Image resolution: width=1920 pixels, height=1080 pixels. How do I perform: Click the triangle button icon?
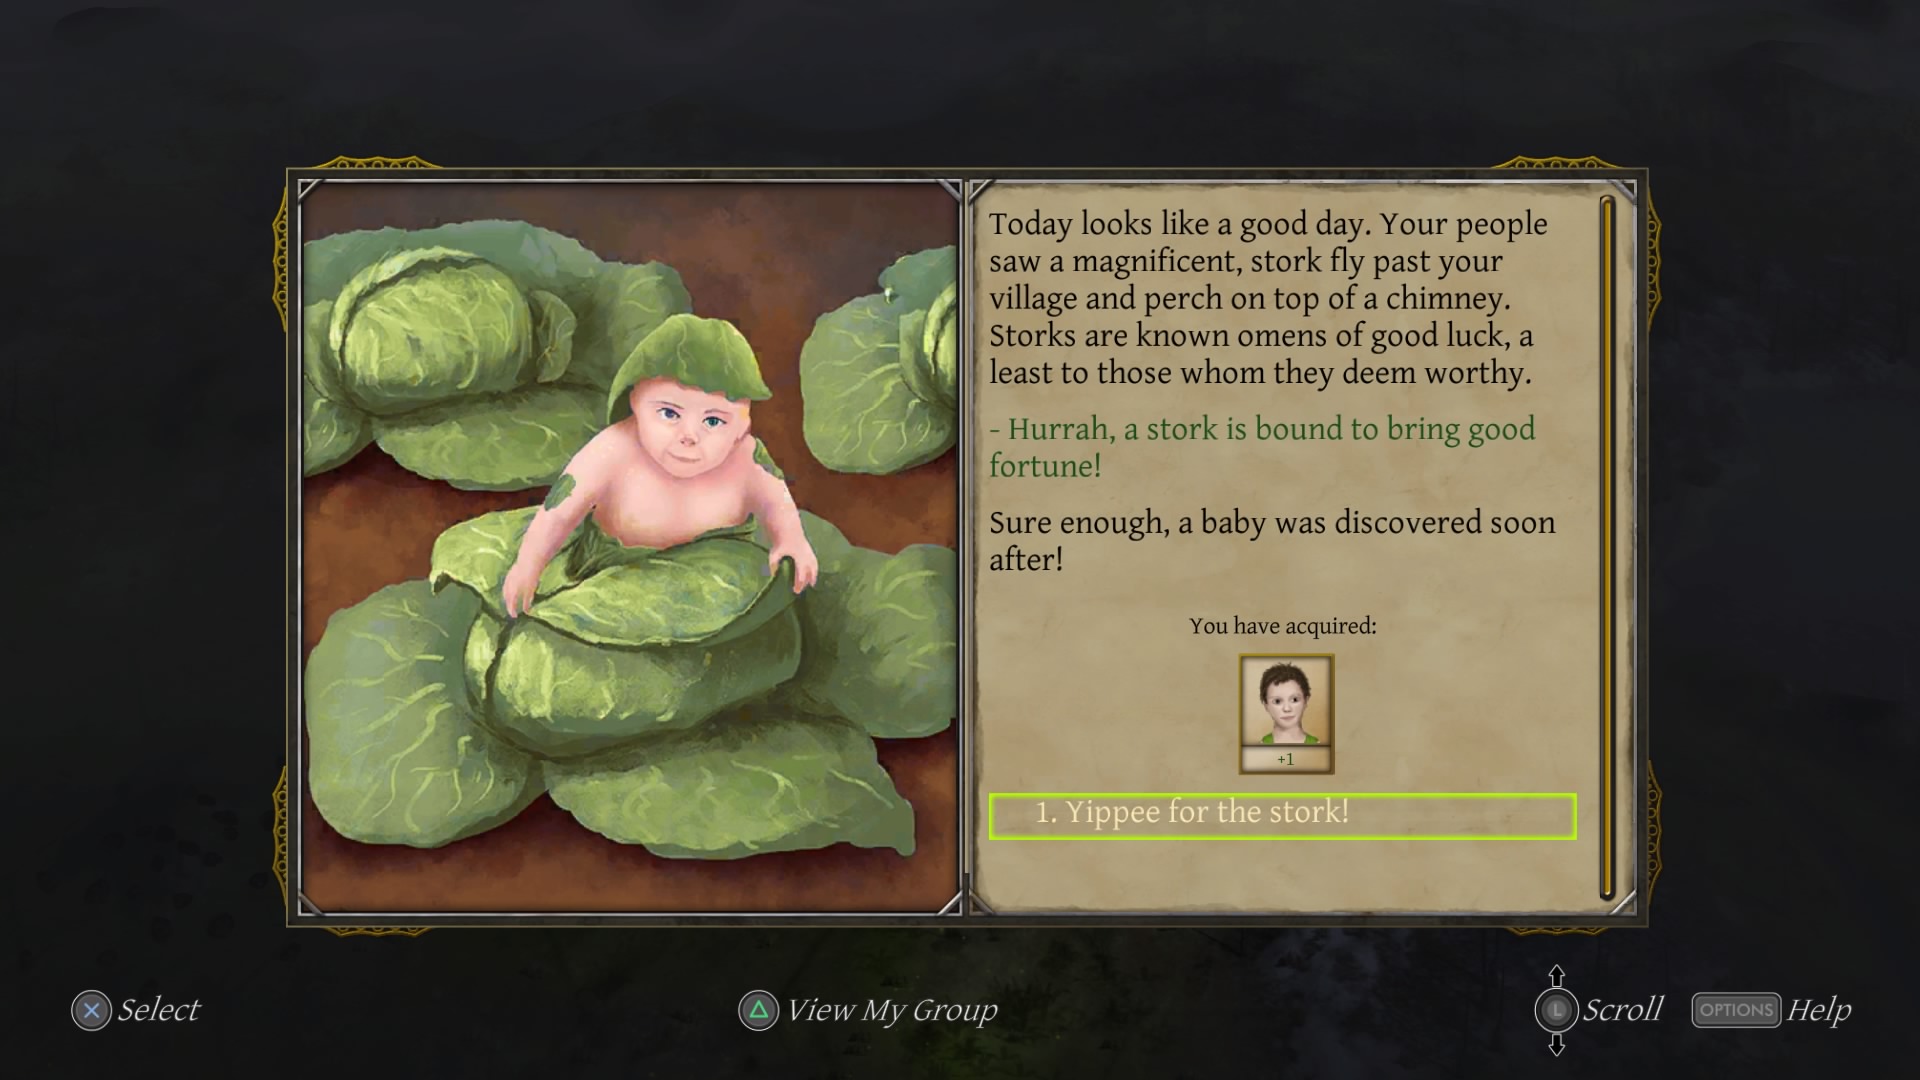point(758,1010)
